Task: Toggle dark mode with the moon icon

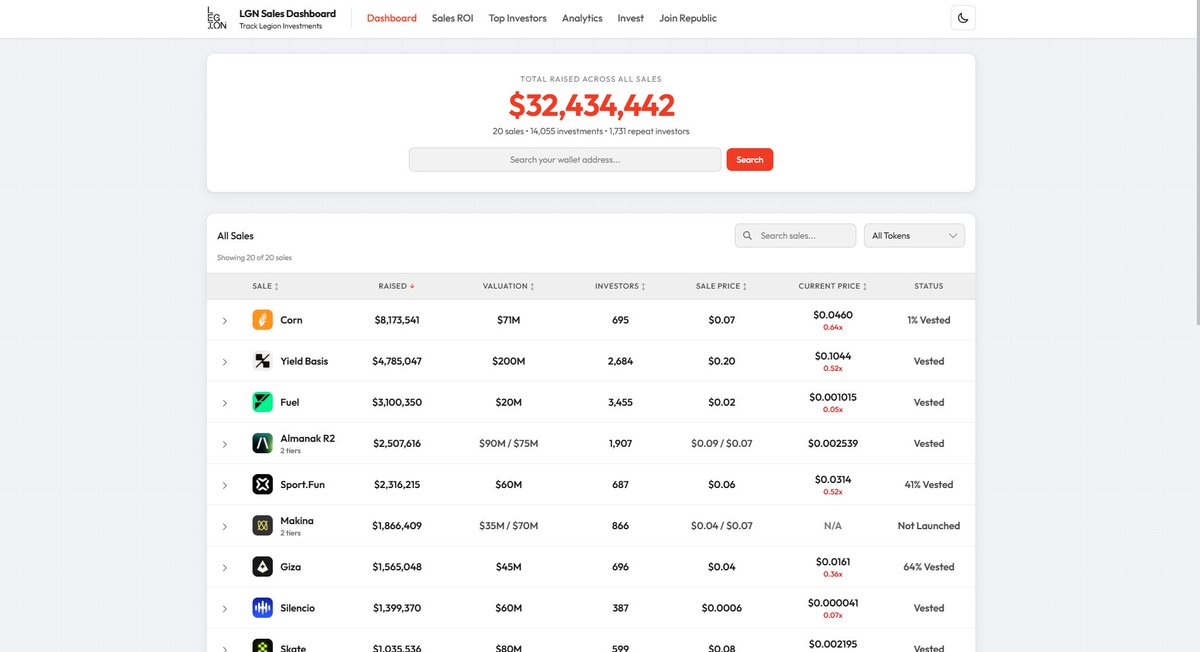Action: tap(962, 18)
